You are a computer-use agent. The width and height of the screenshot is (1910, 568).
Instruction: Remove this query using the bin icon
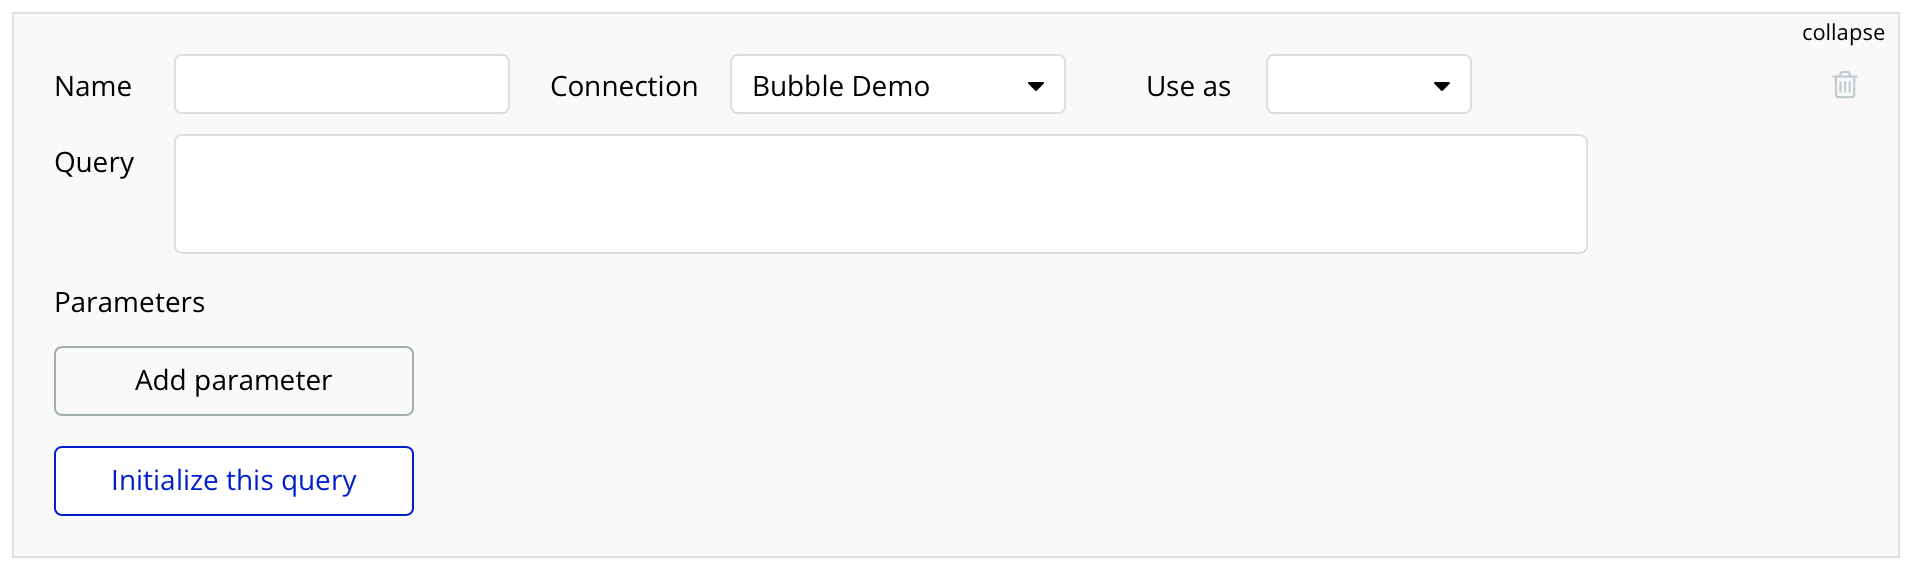(1844, 85)
